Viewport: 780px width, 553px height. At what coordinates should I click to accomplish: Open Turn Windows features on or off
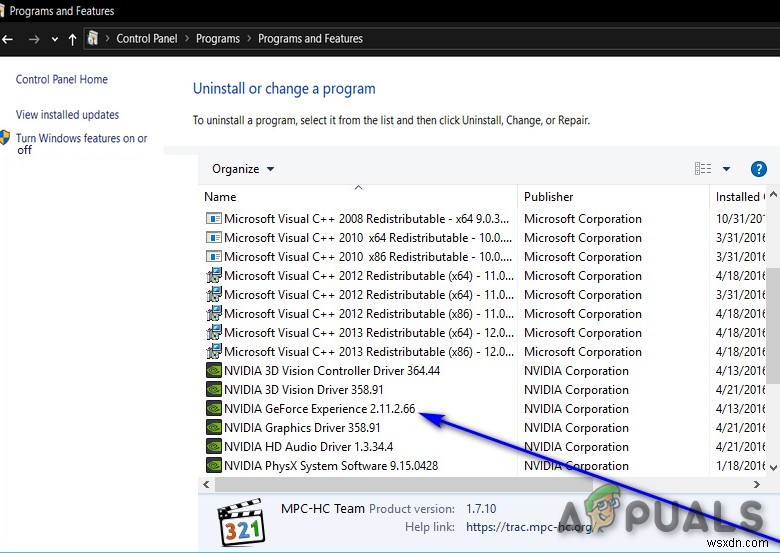82,143
